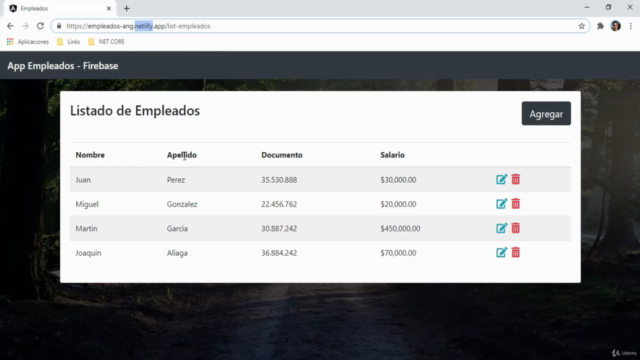Restore down the browser window
The width and height of the screenshot is (640, 360).
608,7
